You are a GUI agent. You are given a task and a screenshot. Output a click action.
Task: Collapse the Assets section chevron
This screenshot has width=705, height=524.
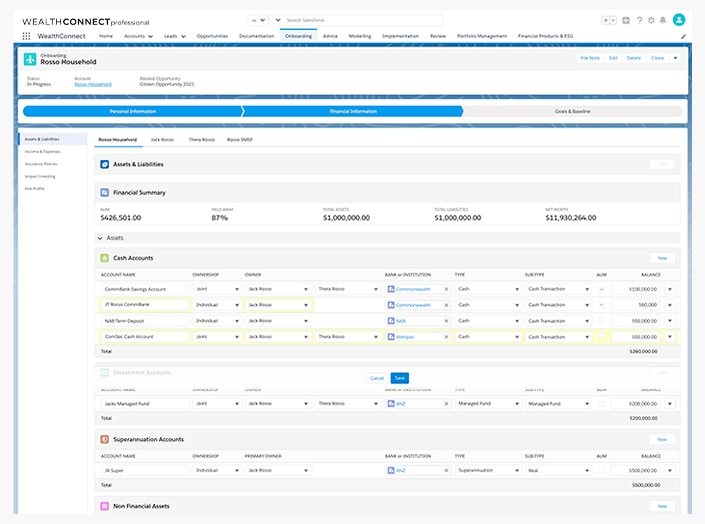100,238
